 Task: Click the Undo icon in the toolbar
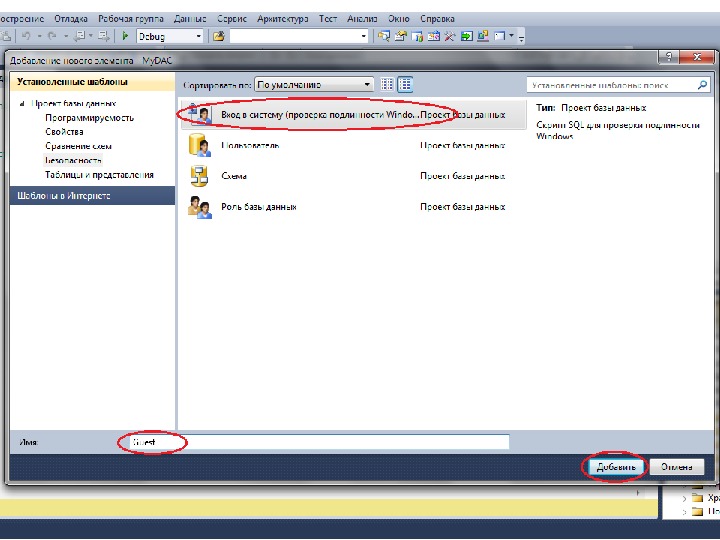(x=26, y=35)
